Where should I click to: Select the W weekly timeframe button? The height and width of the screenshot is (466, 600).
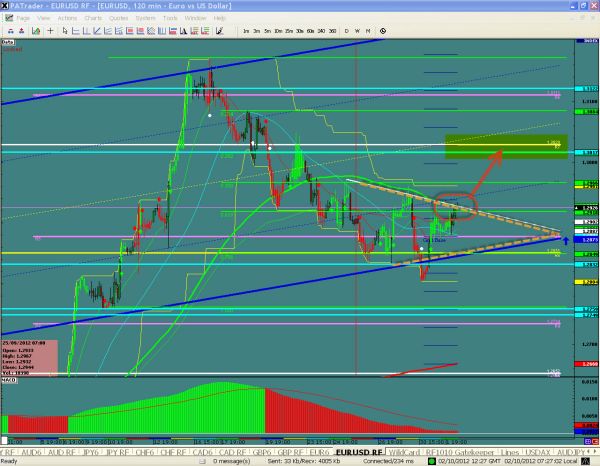click(x=357, y=32)
